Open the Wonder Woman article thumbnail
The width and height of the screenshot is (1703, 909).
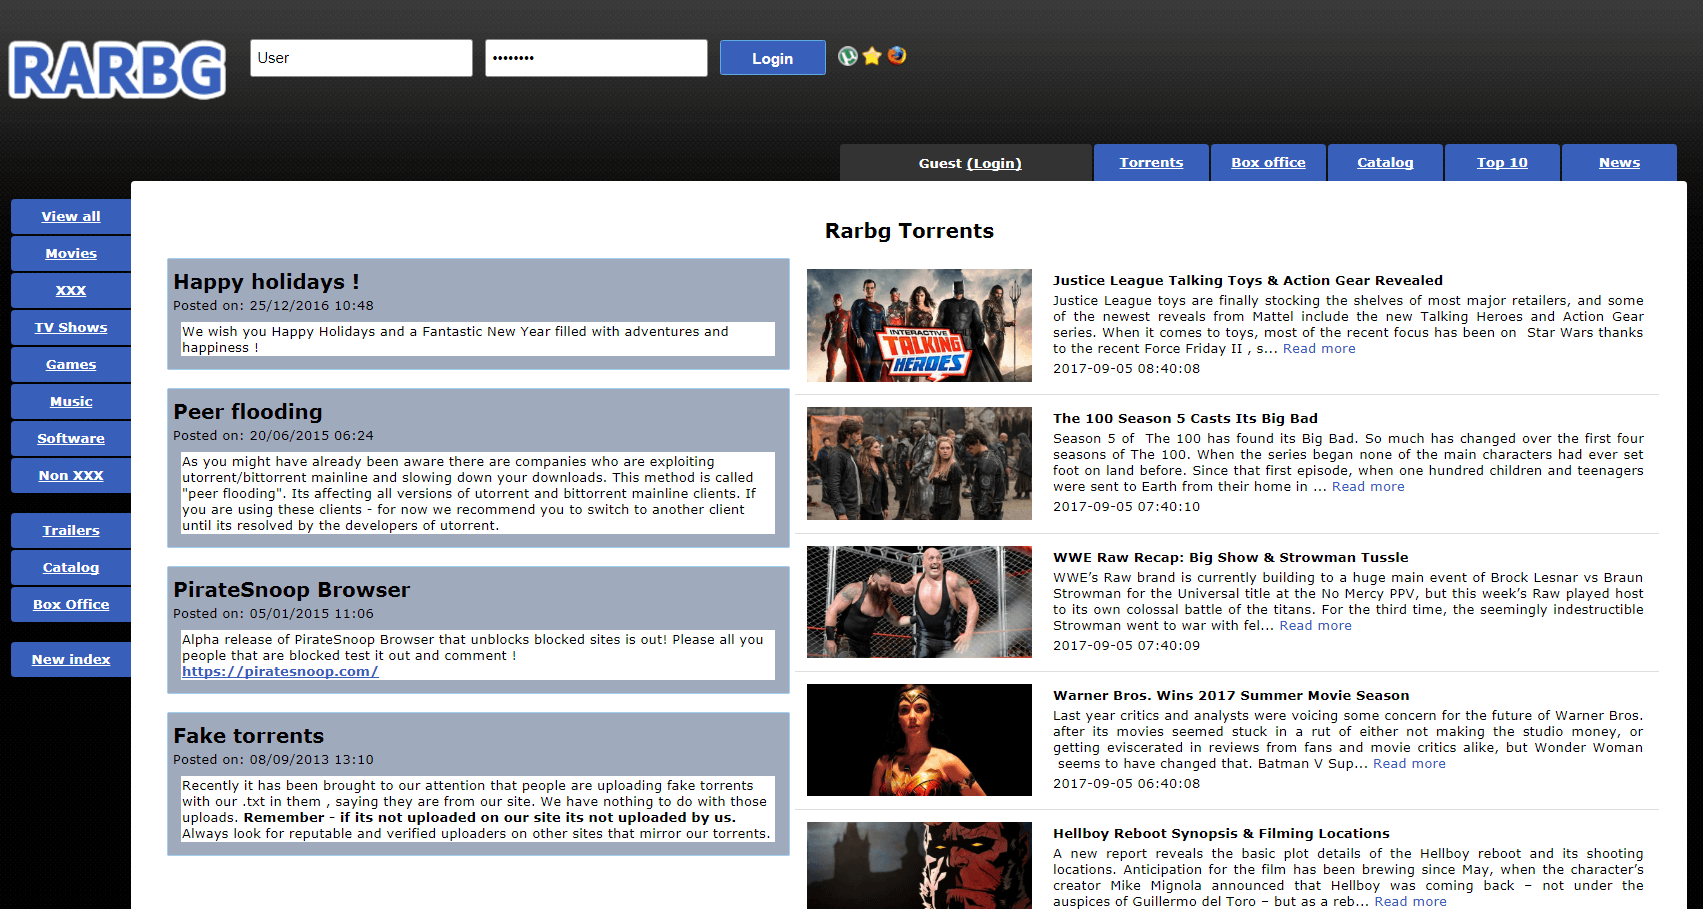pyautogui.click(x=919, y=740)
